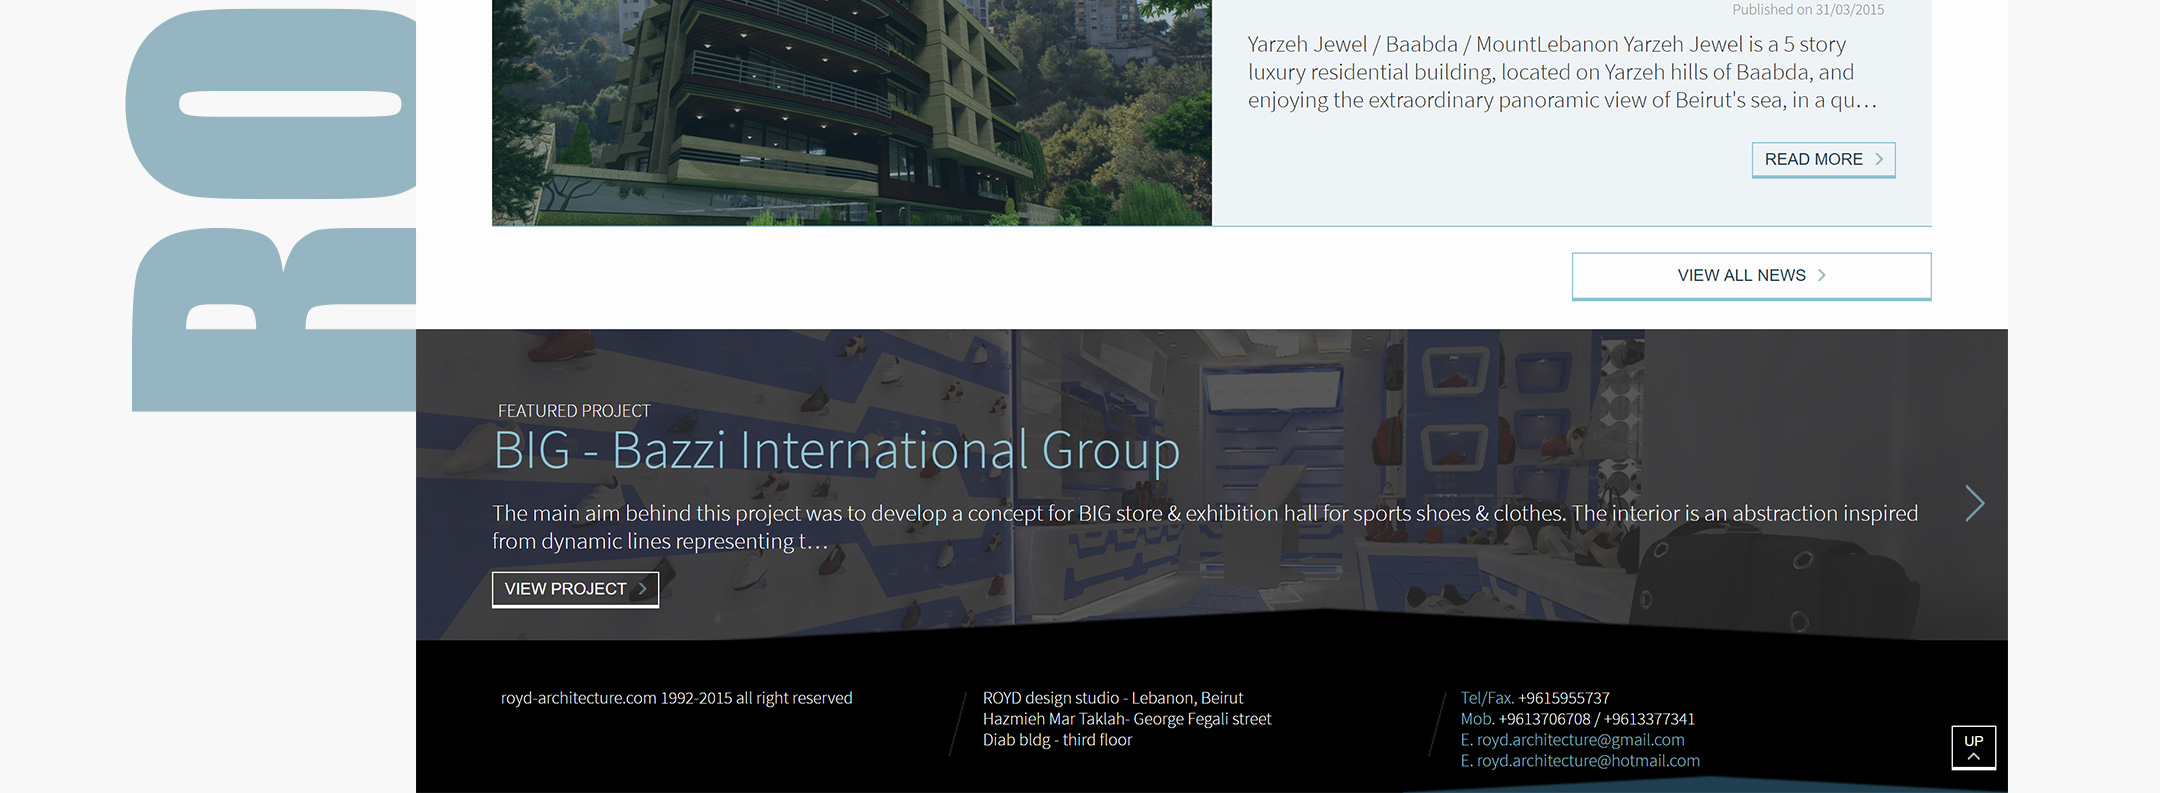Click mobile number +9613706708
The width and height of the screenshot is (2160, 793).
click(1544, 719)
